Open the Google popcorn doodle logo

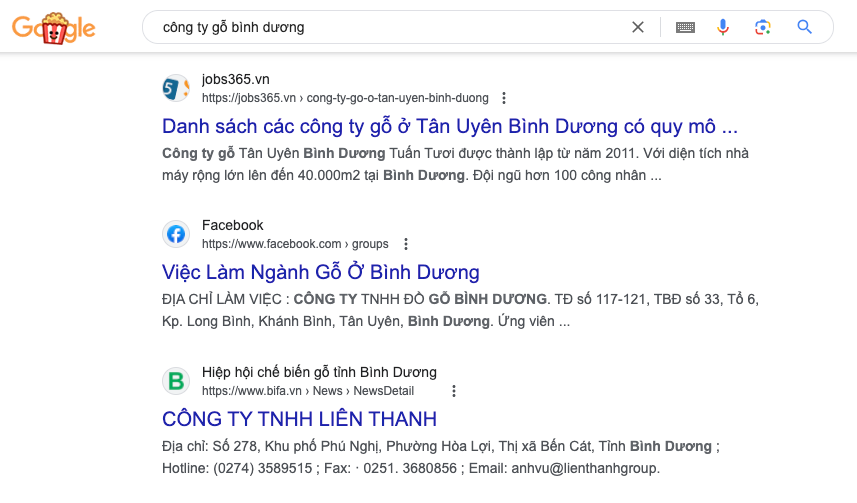coord(54,28)
